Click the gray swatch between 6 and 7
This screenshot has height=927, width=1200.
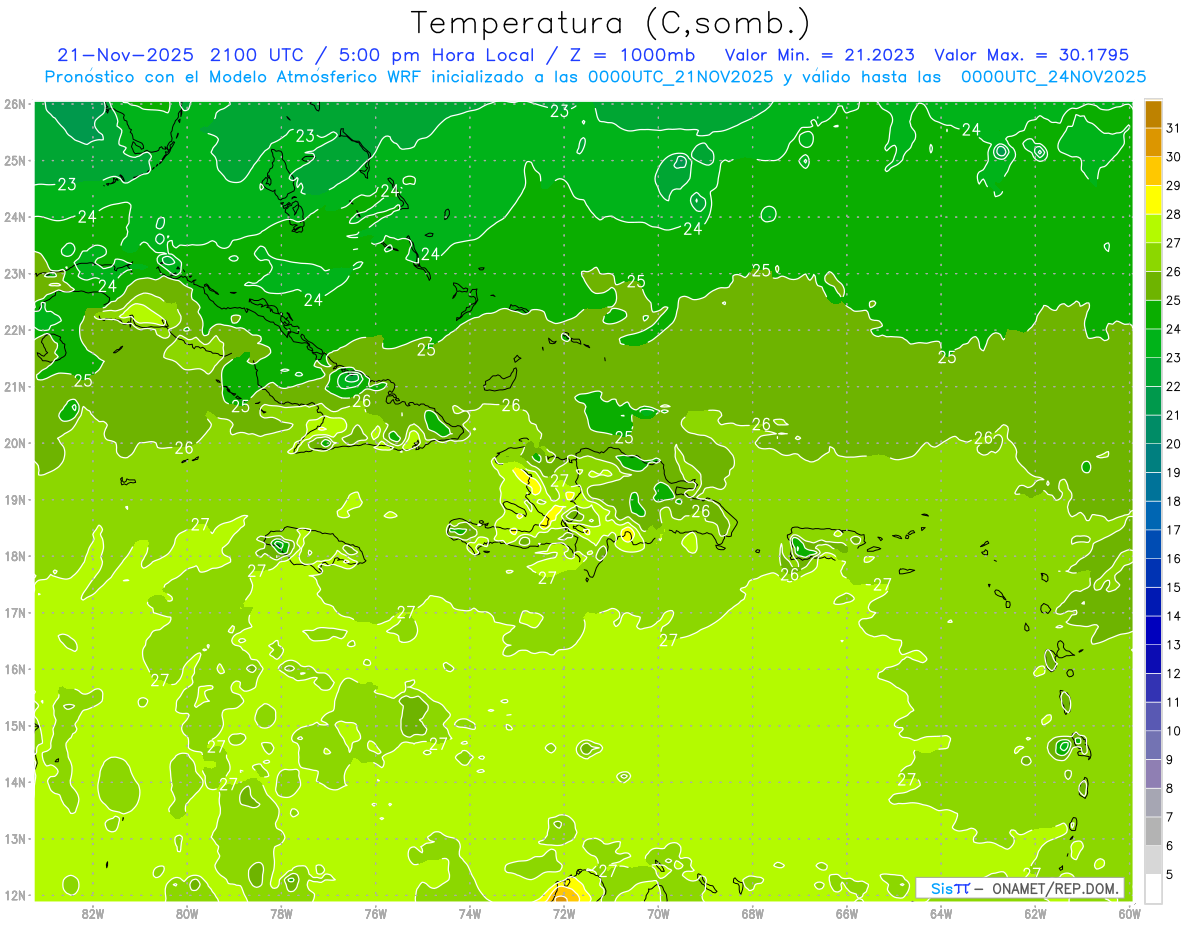[x=1153, y=831]
